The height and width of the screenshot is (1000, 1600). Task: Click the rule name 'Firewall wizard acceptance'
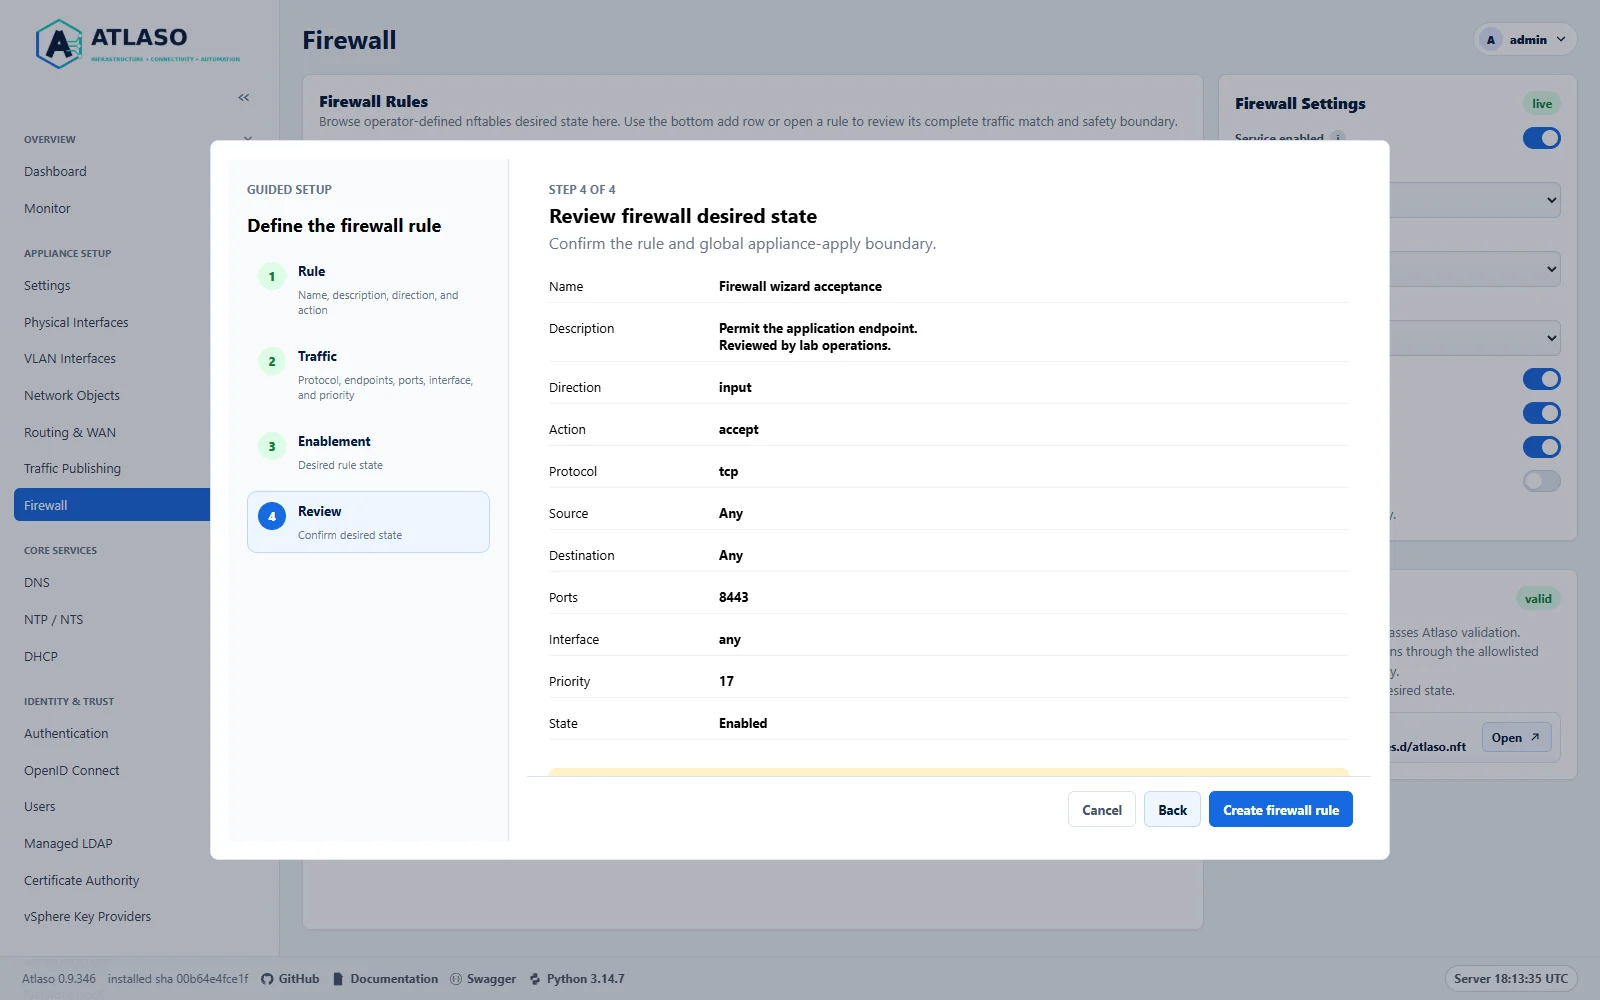pos(800,287)
